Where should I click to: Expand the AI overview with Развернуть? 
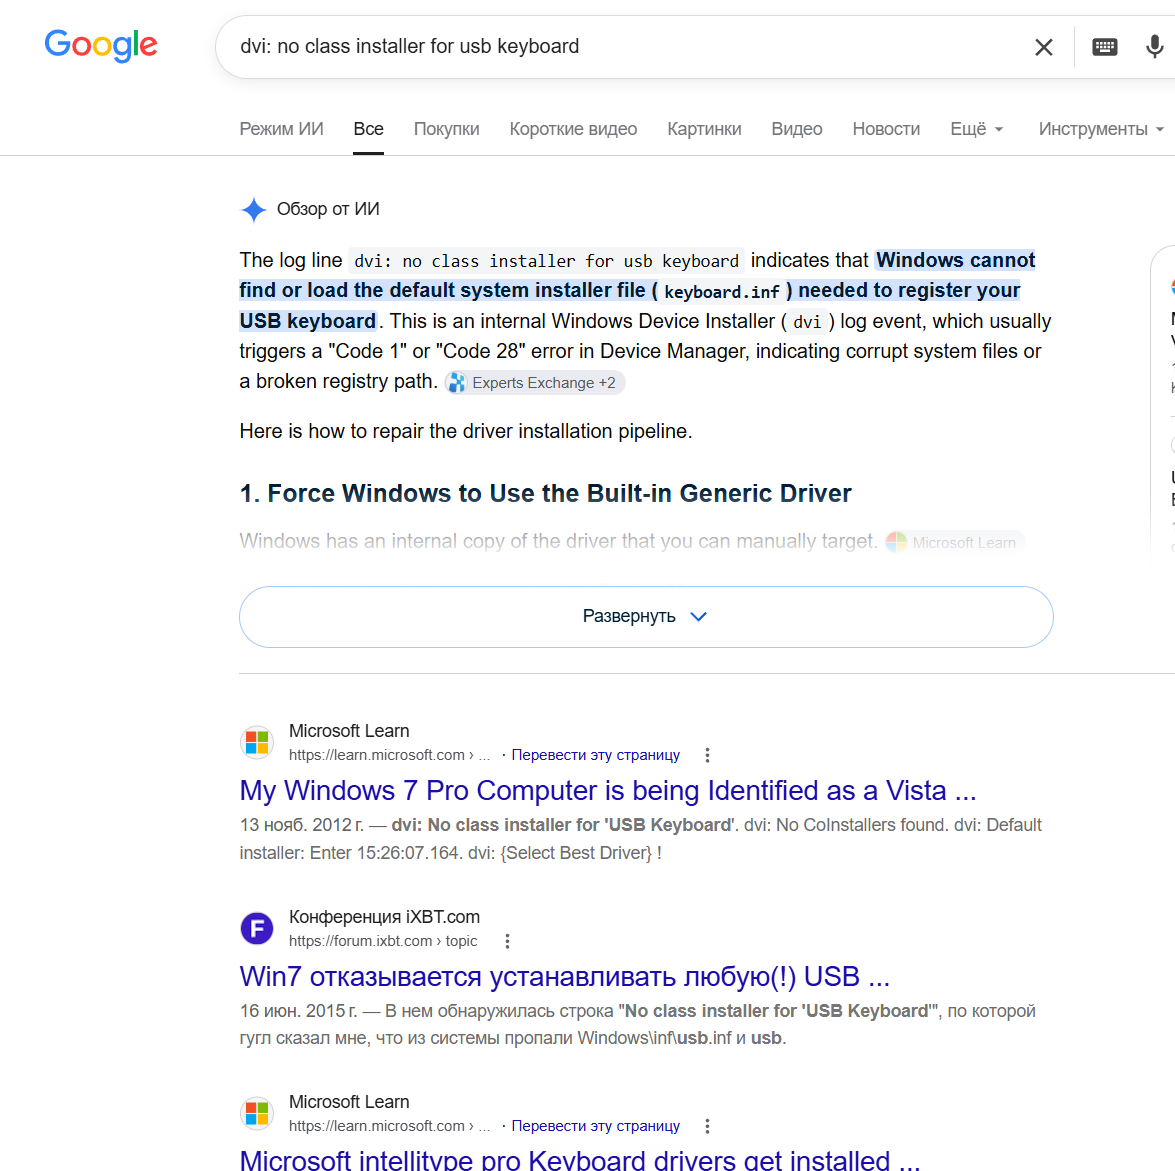[646, 617]
